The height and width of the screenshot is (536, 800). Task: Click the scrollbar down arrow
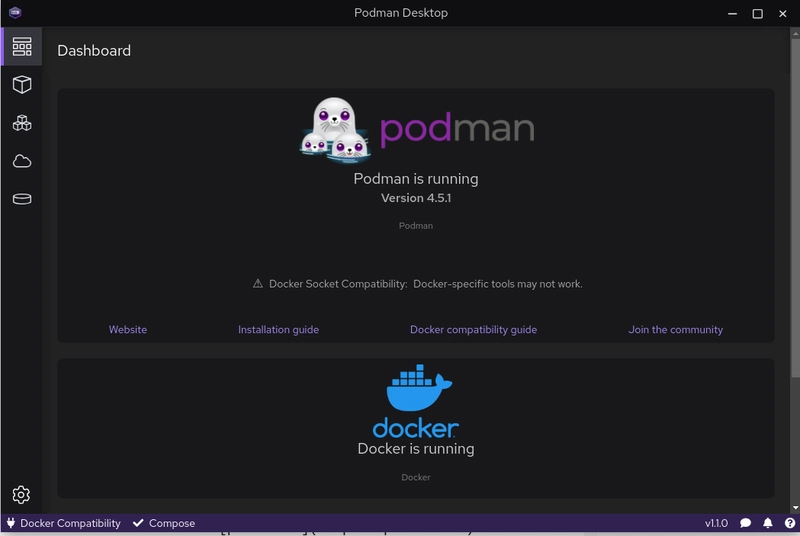(795, 507)
